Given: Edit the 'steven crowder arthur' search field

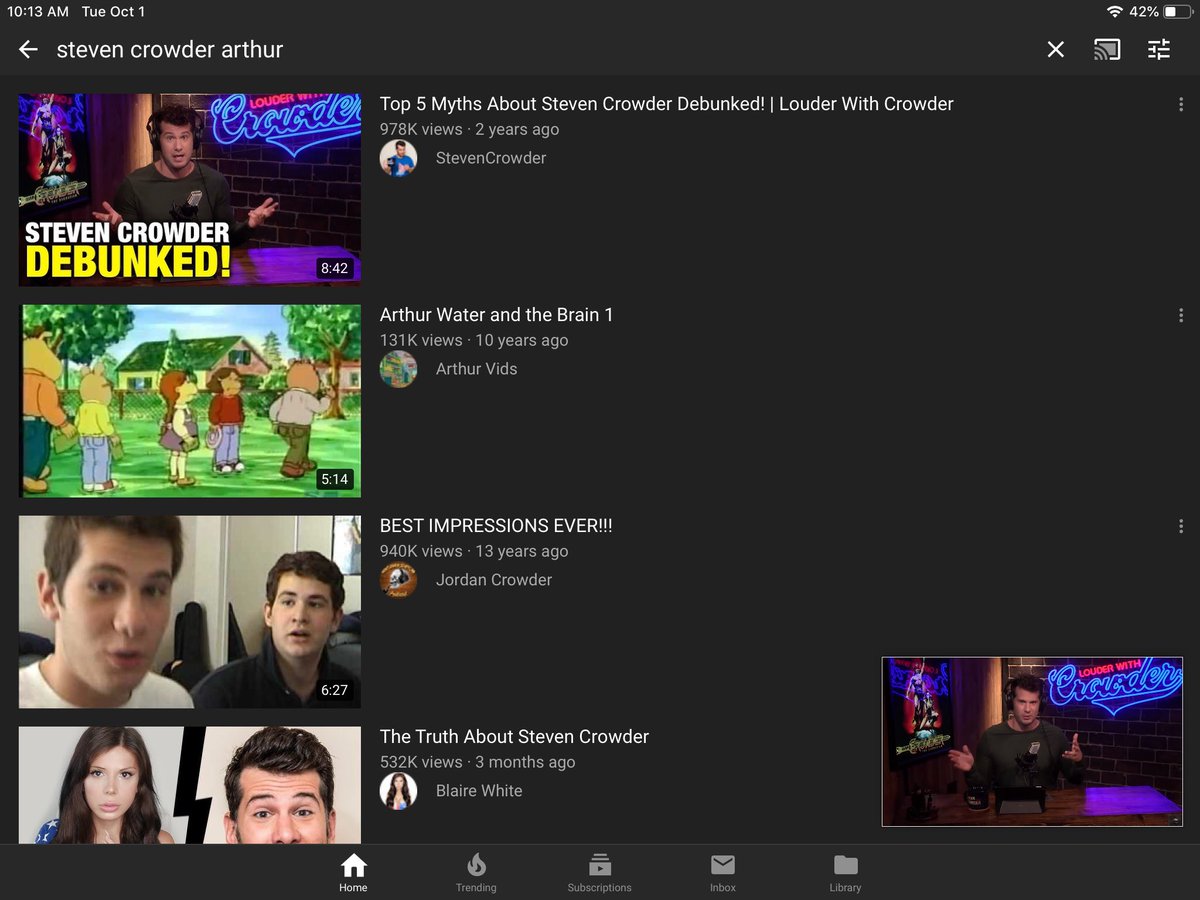Looking at the screenshot, I should coord(170,49).
